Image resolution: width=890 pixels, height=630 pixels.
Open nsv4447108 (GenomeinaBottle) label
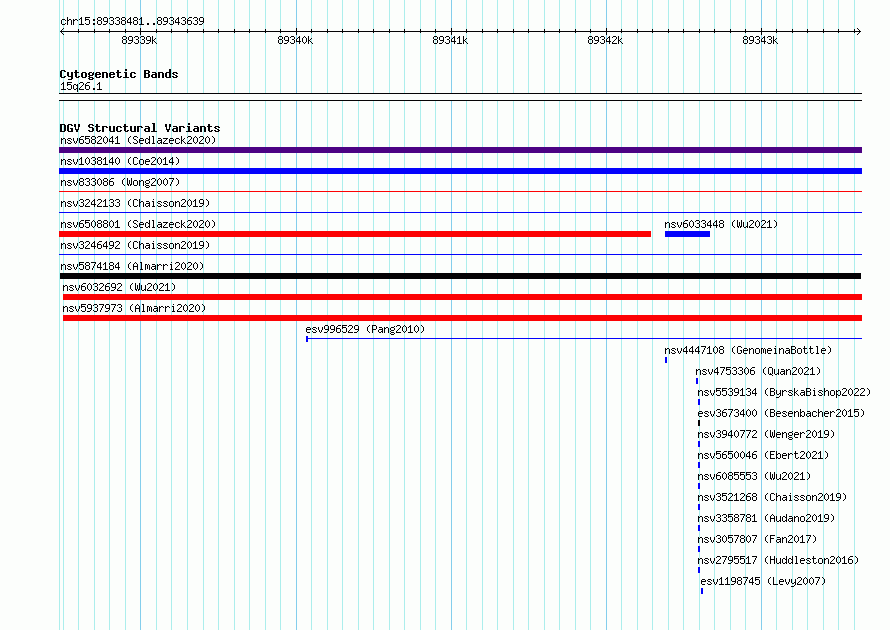(x=748, y=350)
